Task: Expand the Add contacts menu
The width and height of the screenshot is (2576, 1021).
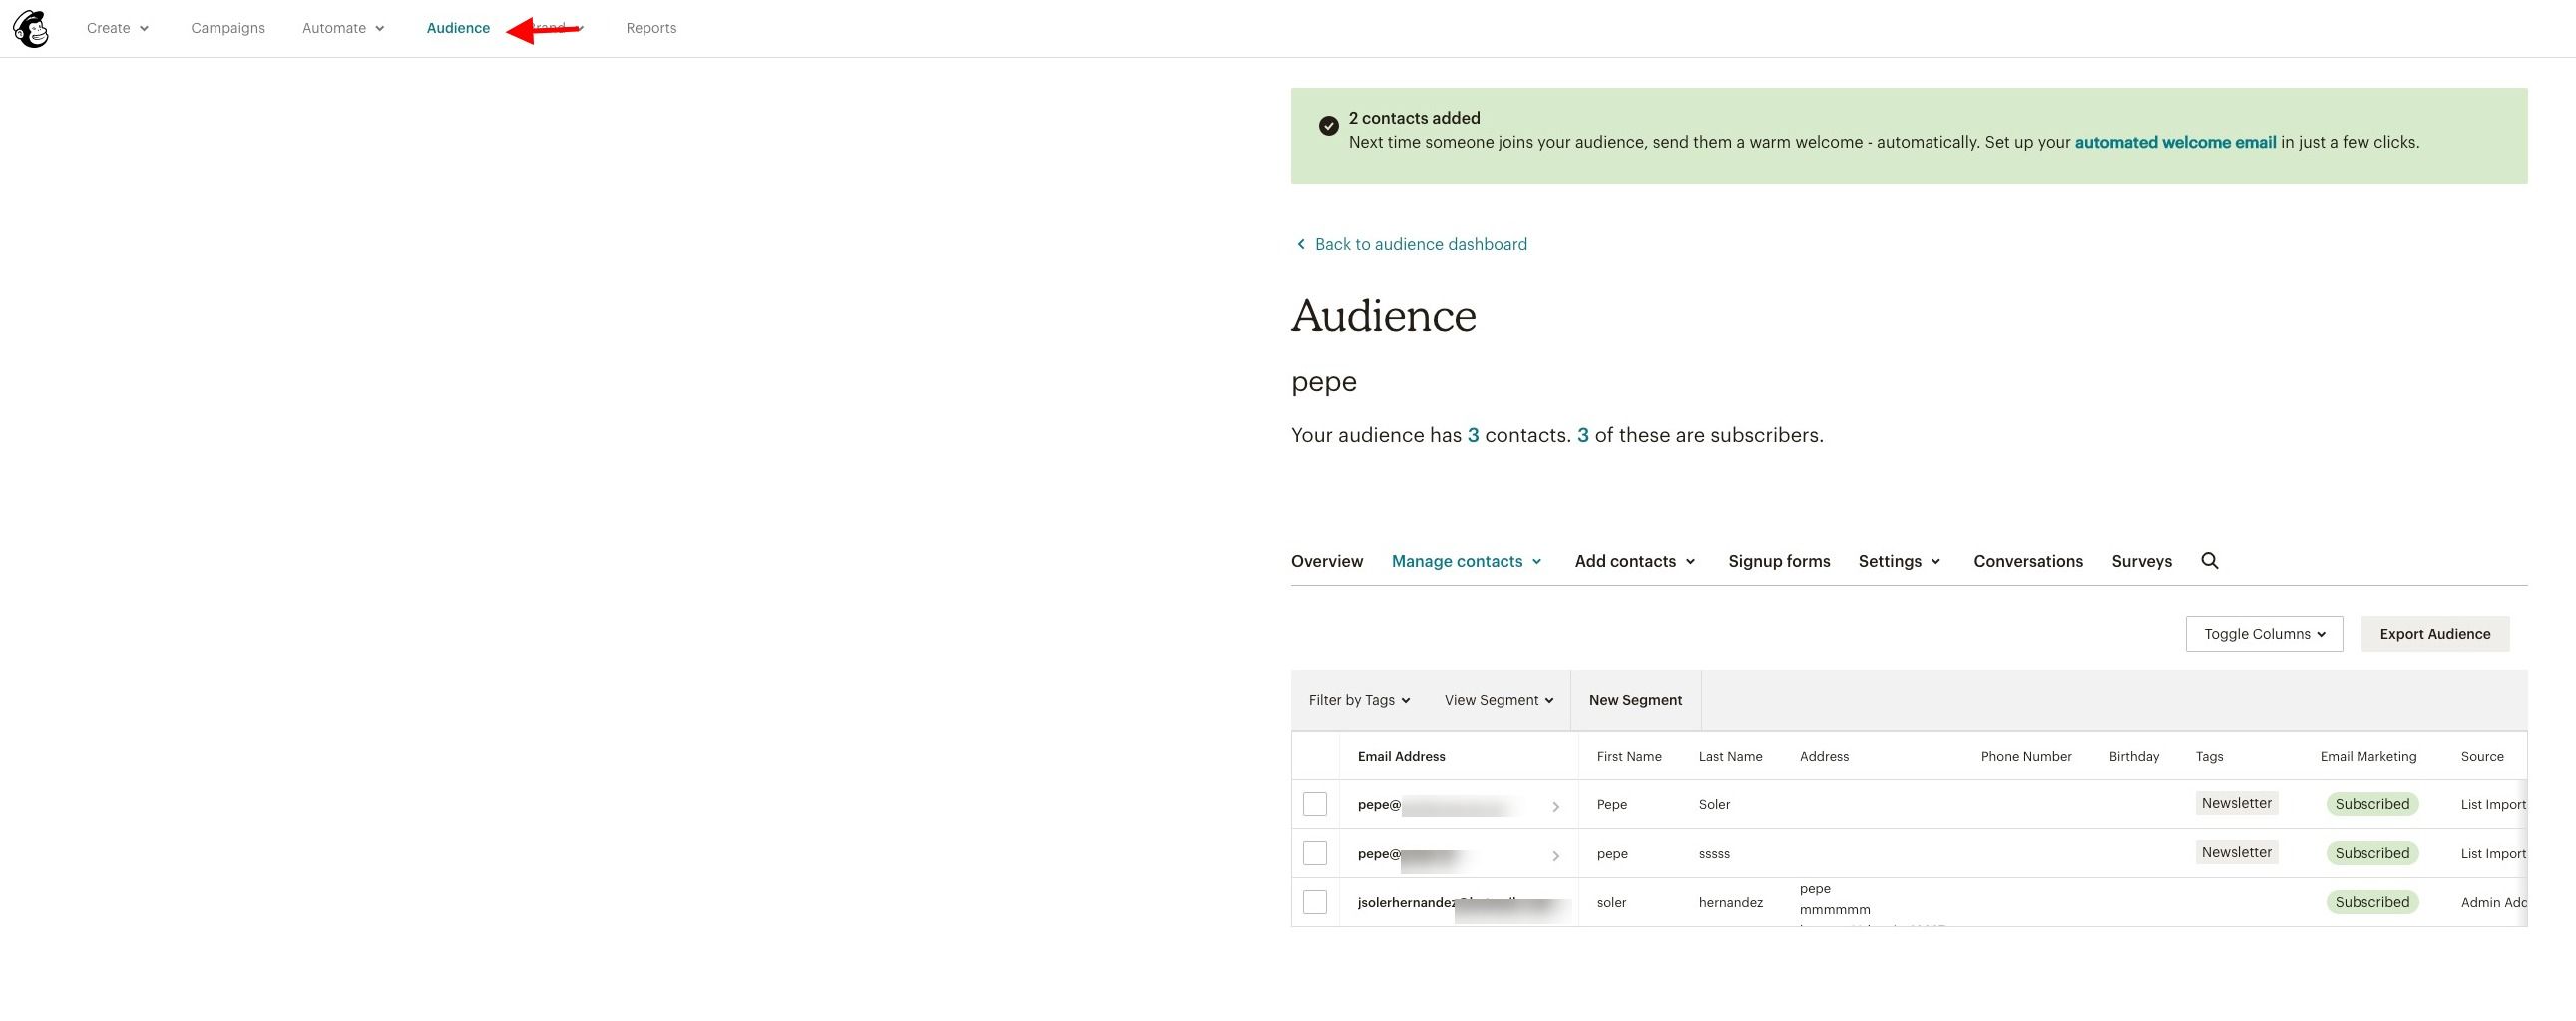Action: click(1635, 561)
